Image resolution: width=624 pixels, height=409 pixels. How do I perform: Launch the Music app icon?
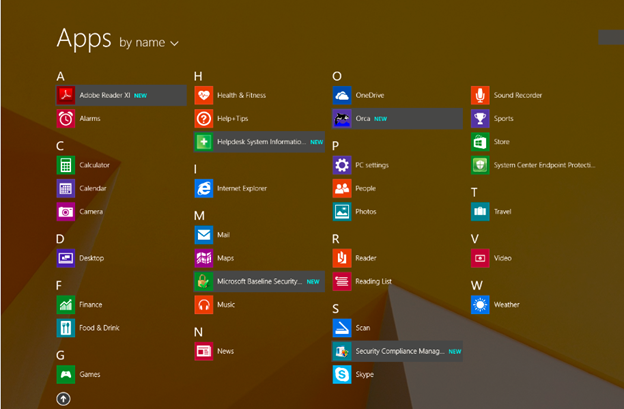point(204,305)
